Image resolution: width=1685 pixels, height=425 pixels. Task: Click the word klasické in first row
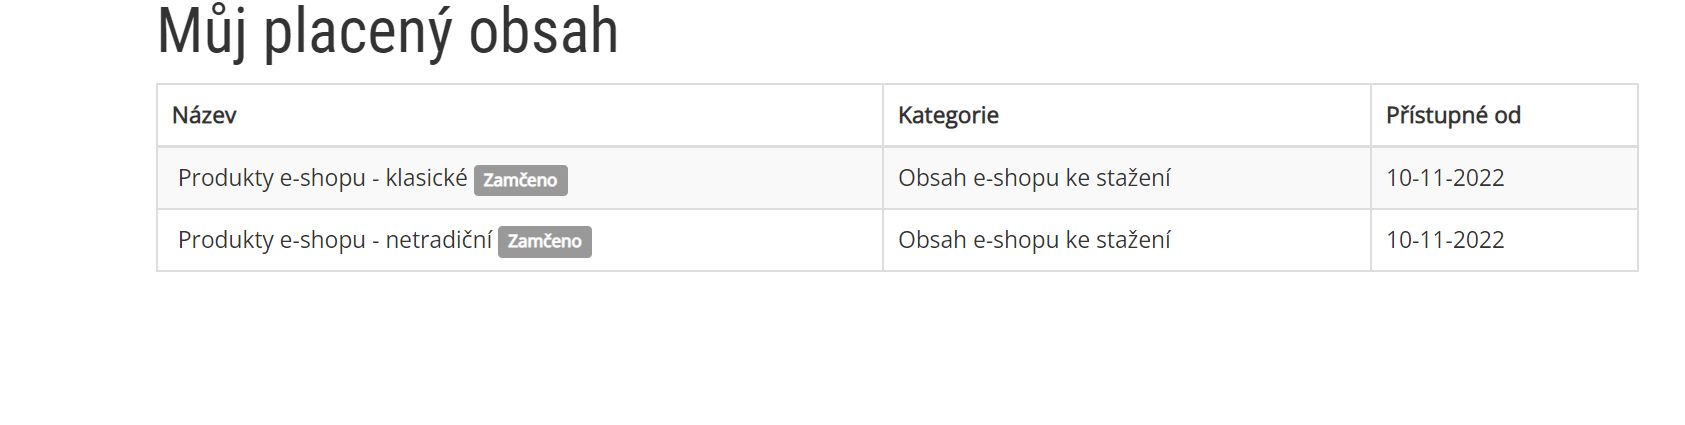pos(426,177)
